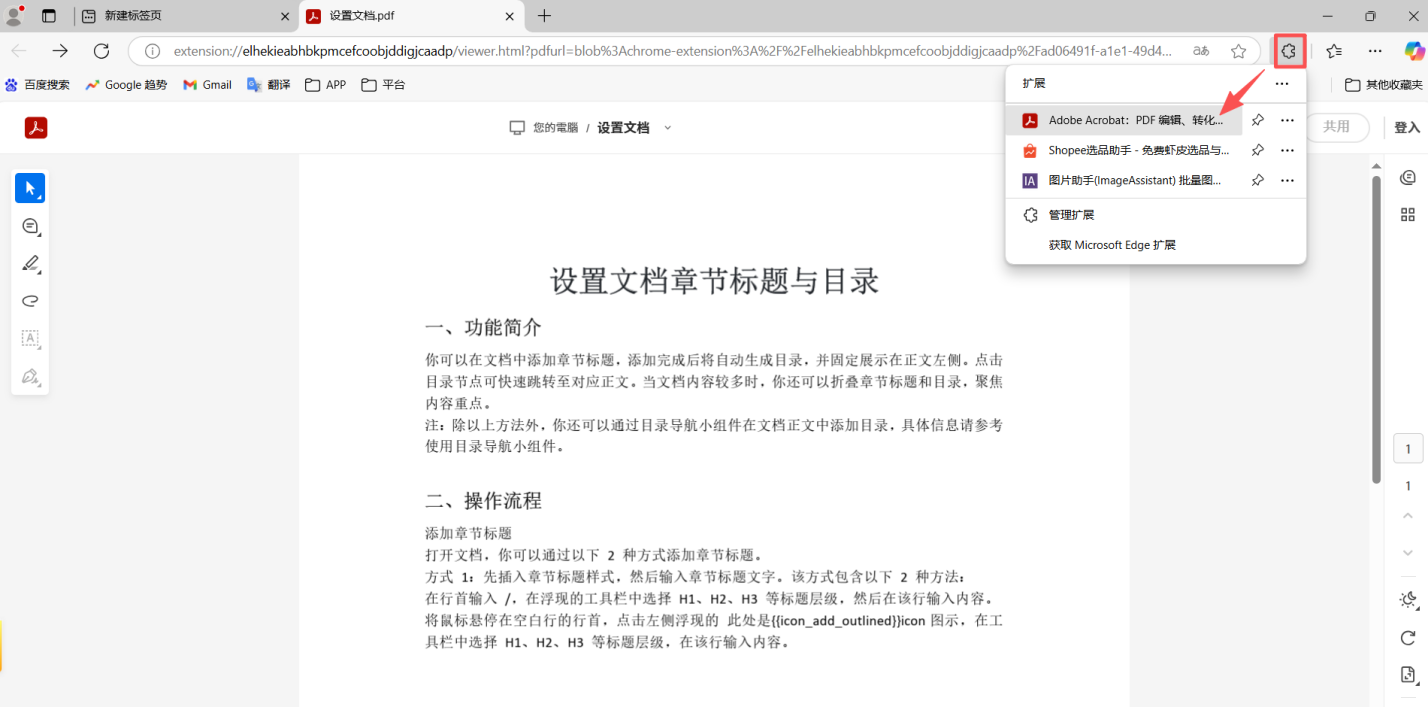The height and width of the screenshot is (707, 1428).
Task: Select the arrow selection tool
Action: (30, 188)
